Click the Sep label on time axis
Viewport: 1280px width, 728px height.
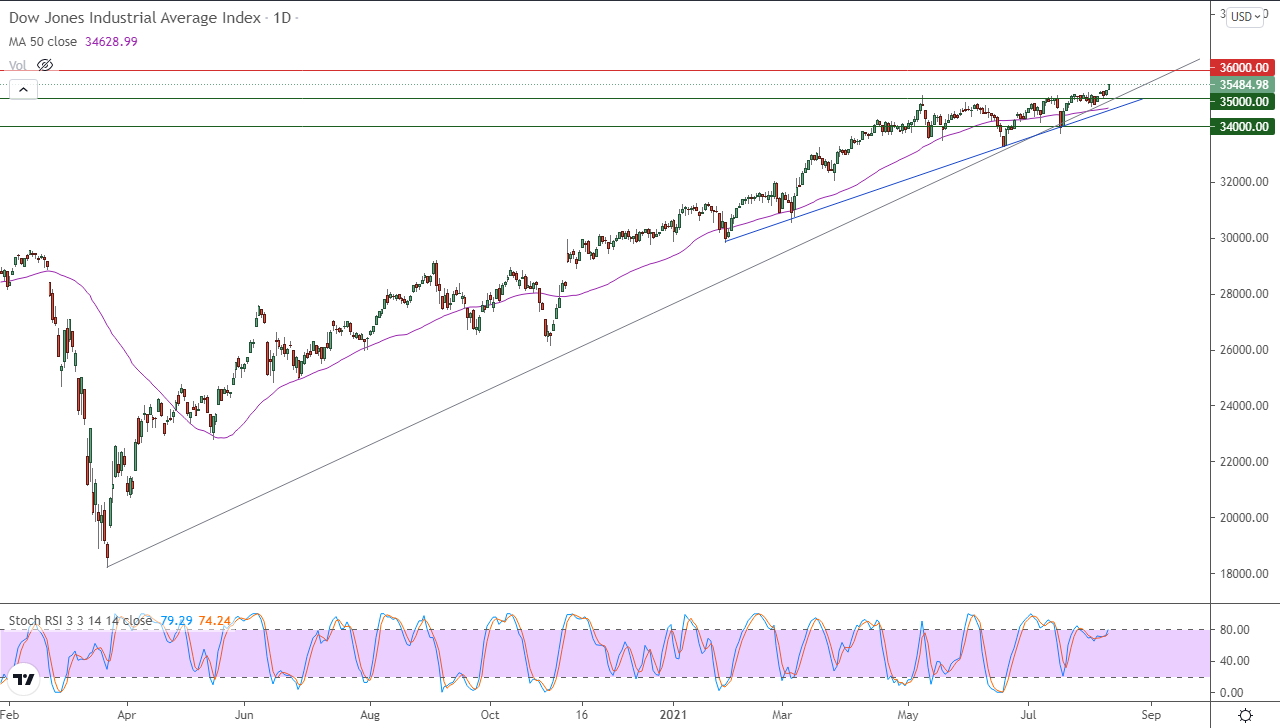(x=1151, y=715)
